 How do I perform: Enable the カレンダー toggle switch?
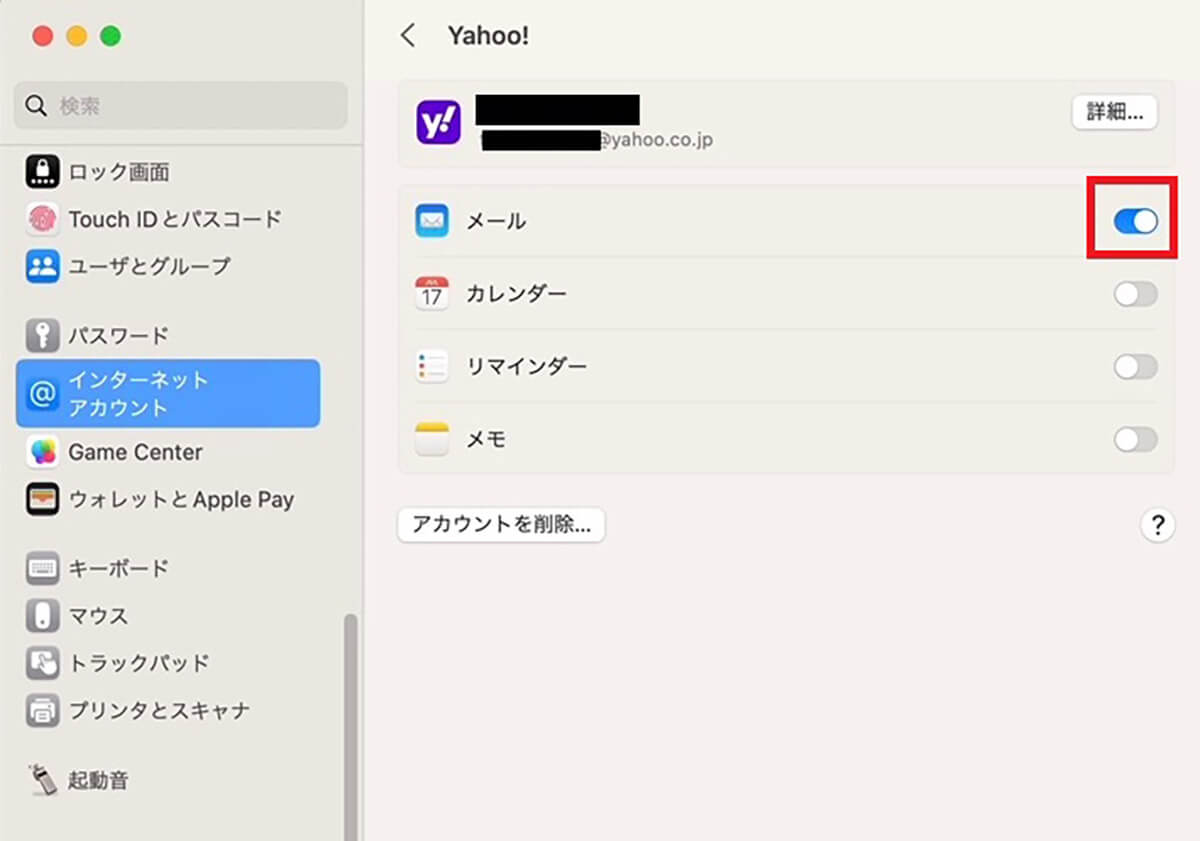[x=1135, y=294]
